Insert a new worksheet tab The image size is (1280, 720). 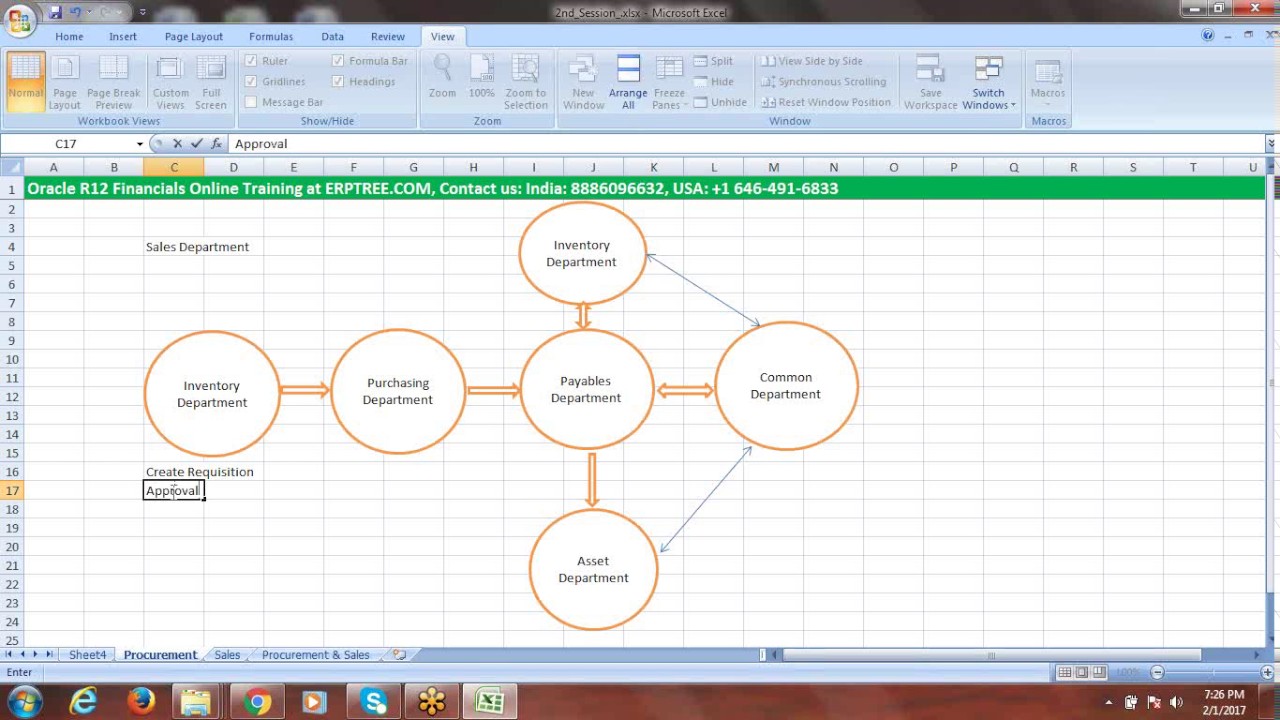[x=399, y=655]
